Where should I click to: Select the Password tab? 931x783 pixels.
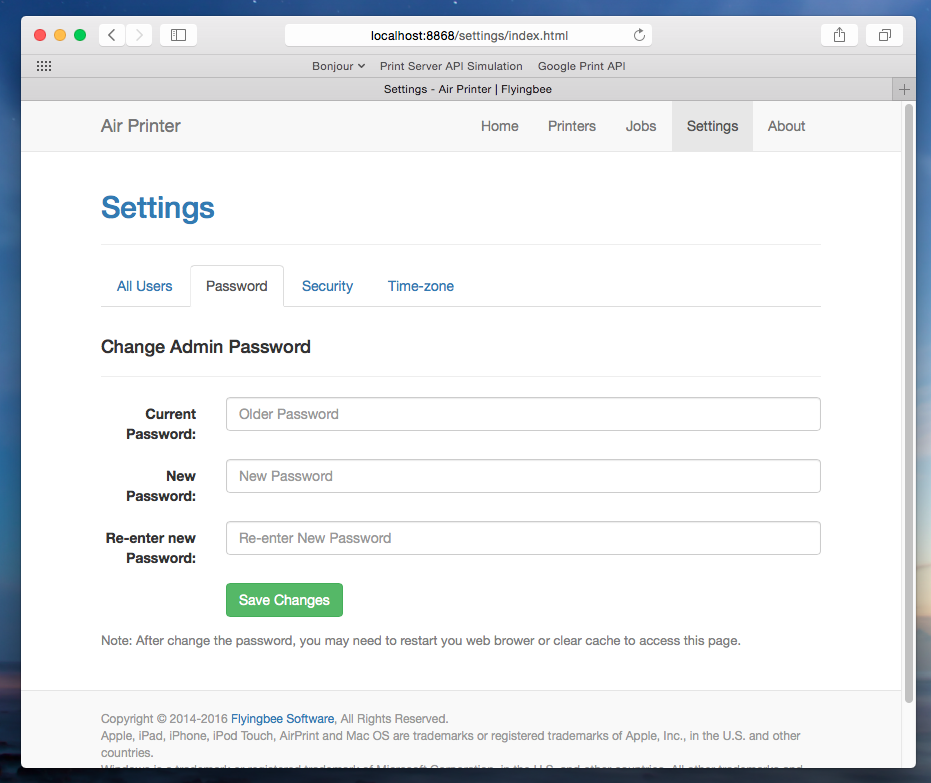coord(236,286)
